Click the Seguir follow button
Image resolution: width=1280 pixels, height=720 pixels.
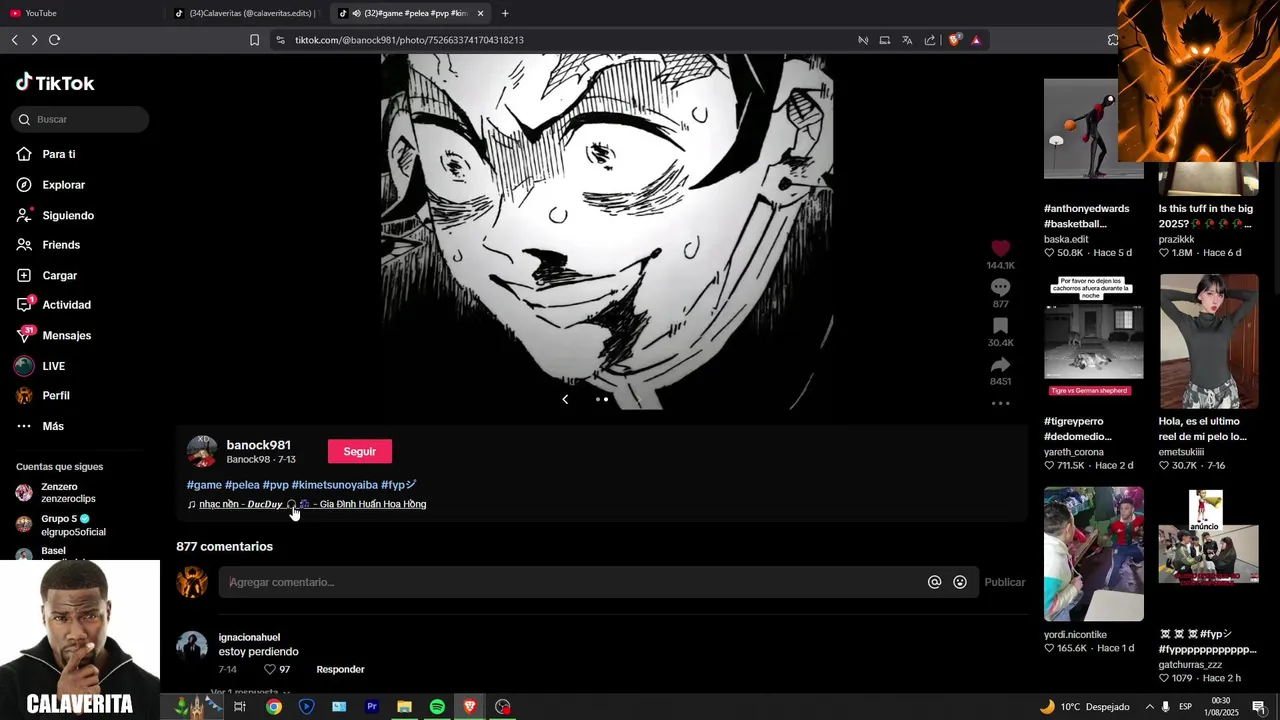(x=360, y=451)
